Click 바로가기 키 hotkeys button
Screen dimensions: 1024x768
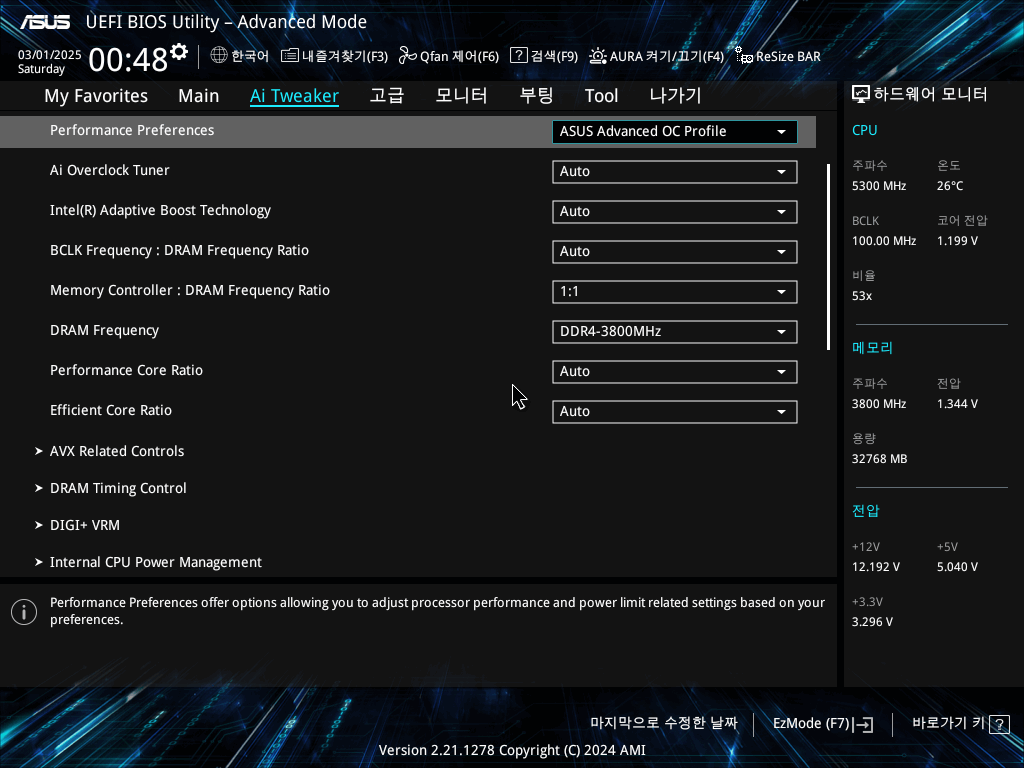coord(961,724)
